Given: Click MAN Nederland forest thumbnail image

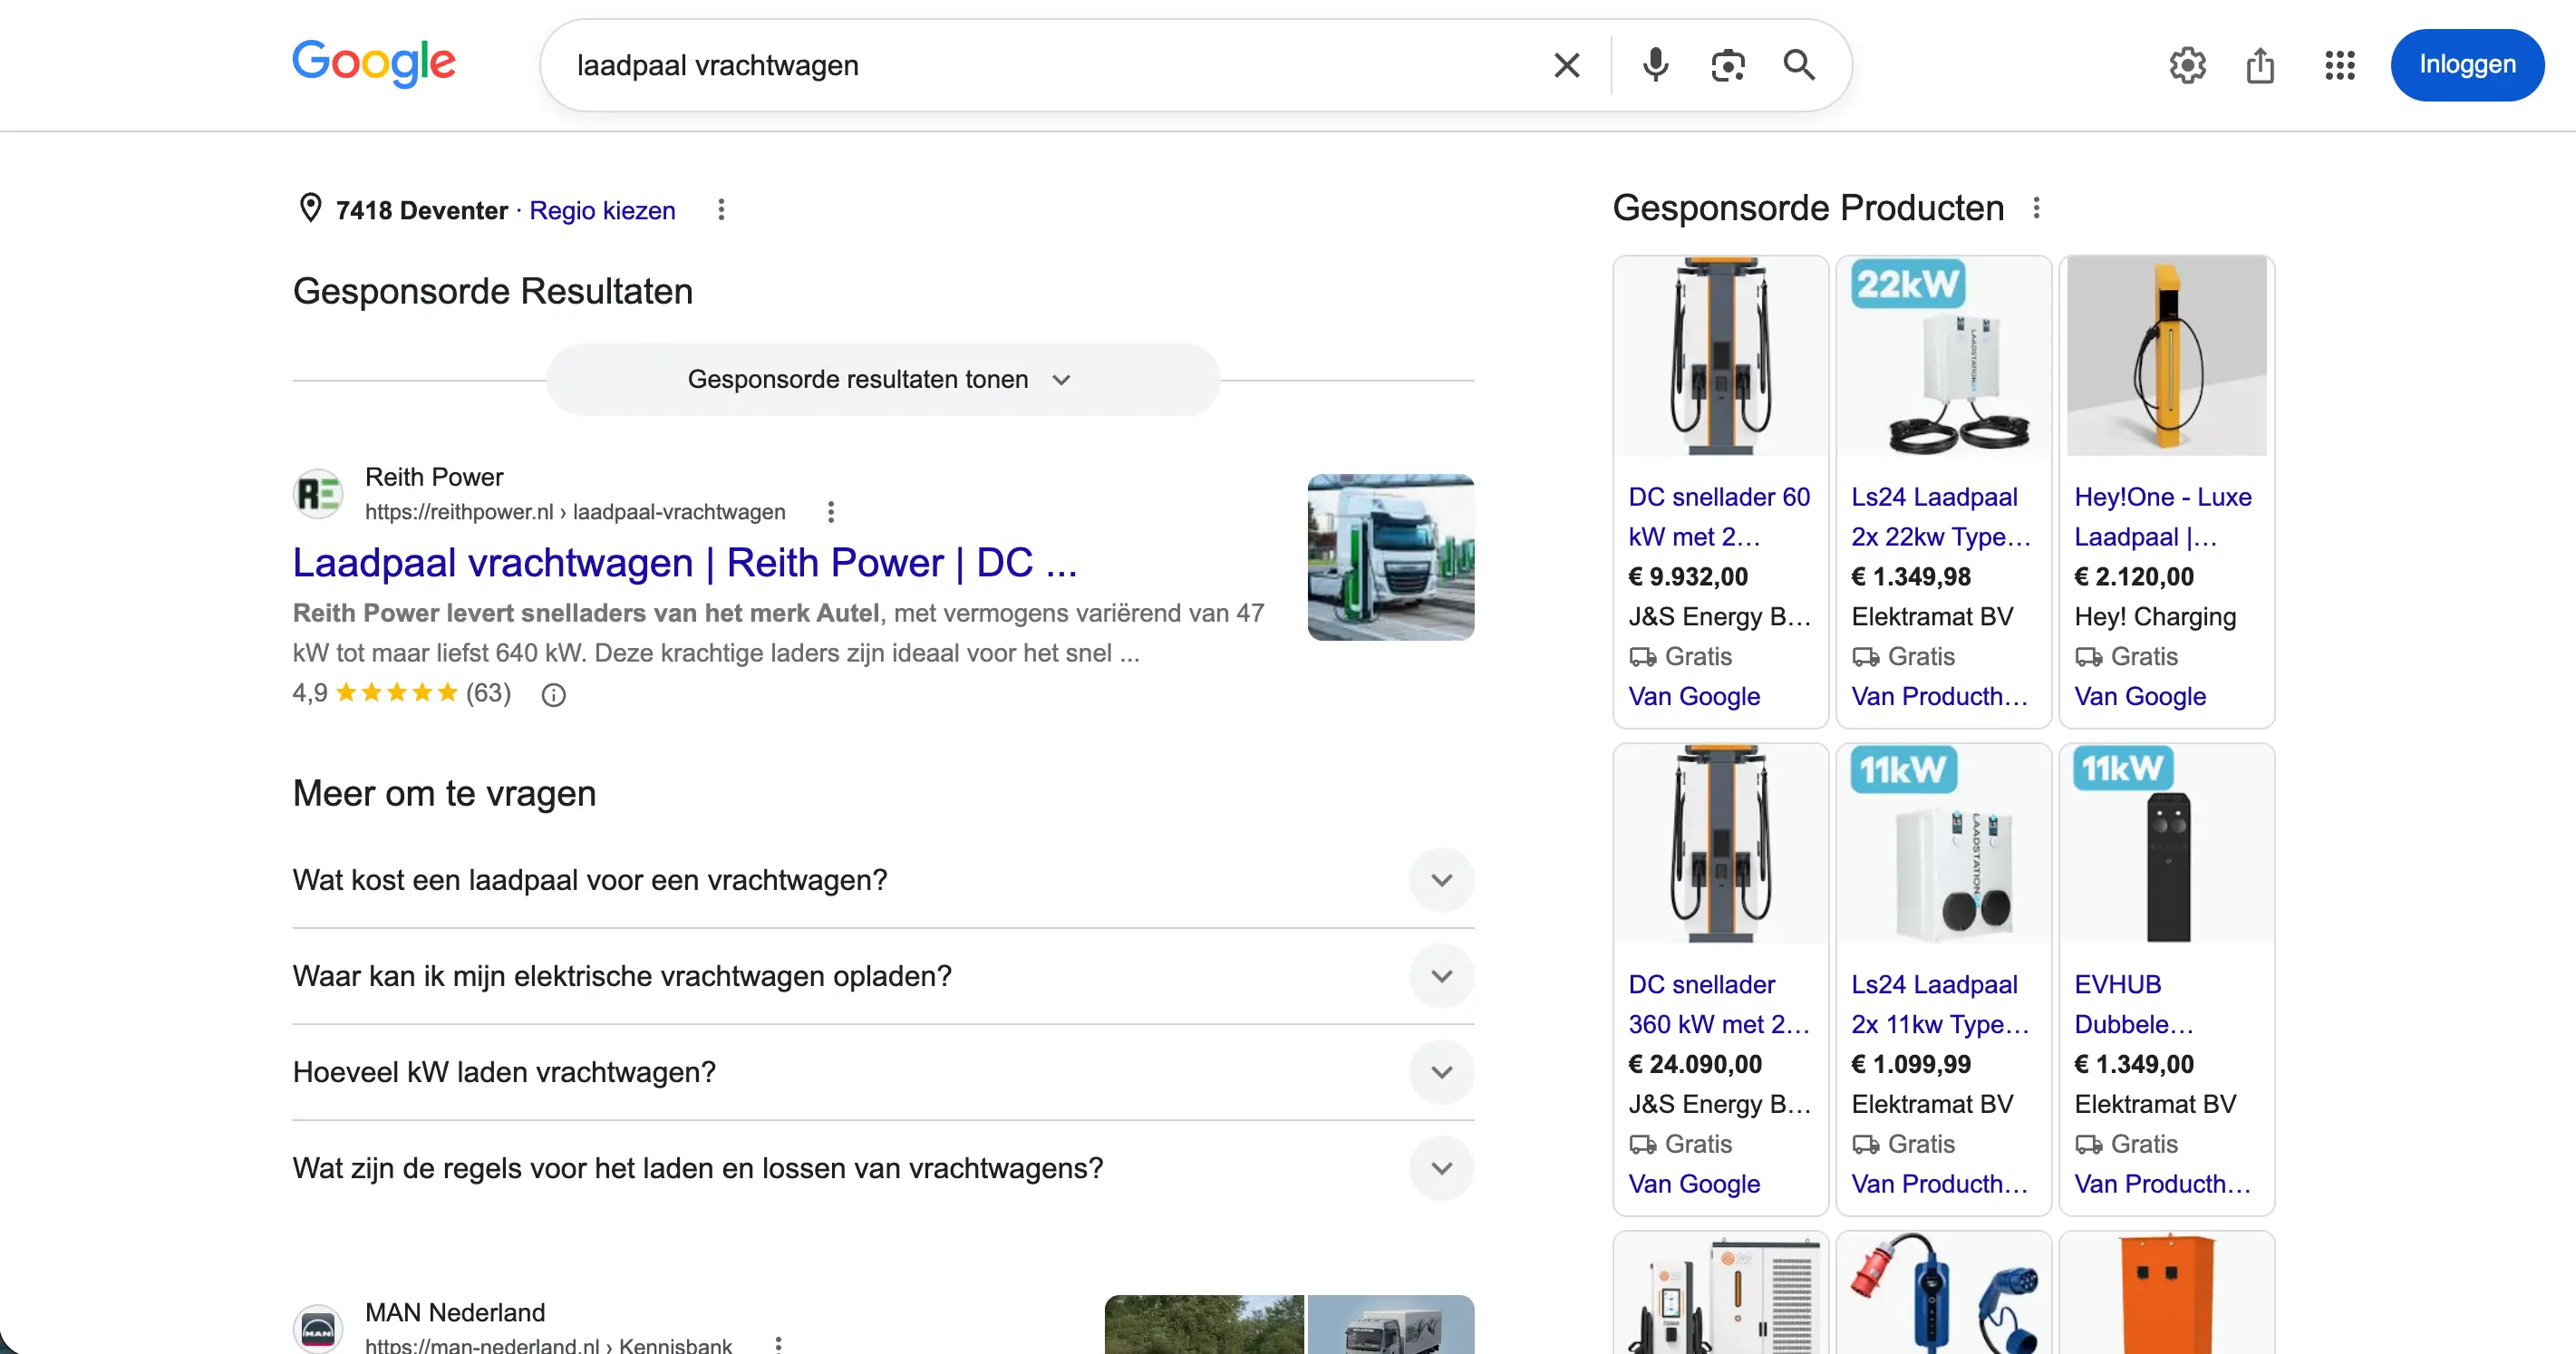Looking at the screenshot, I should pyautogui.click(x=1204, y=1324).
